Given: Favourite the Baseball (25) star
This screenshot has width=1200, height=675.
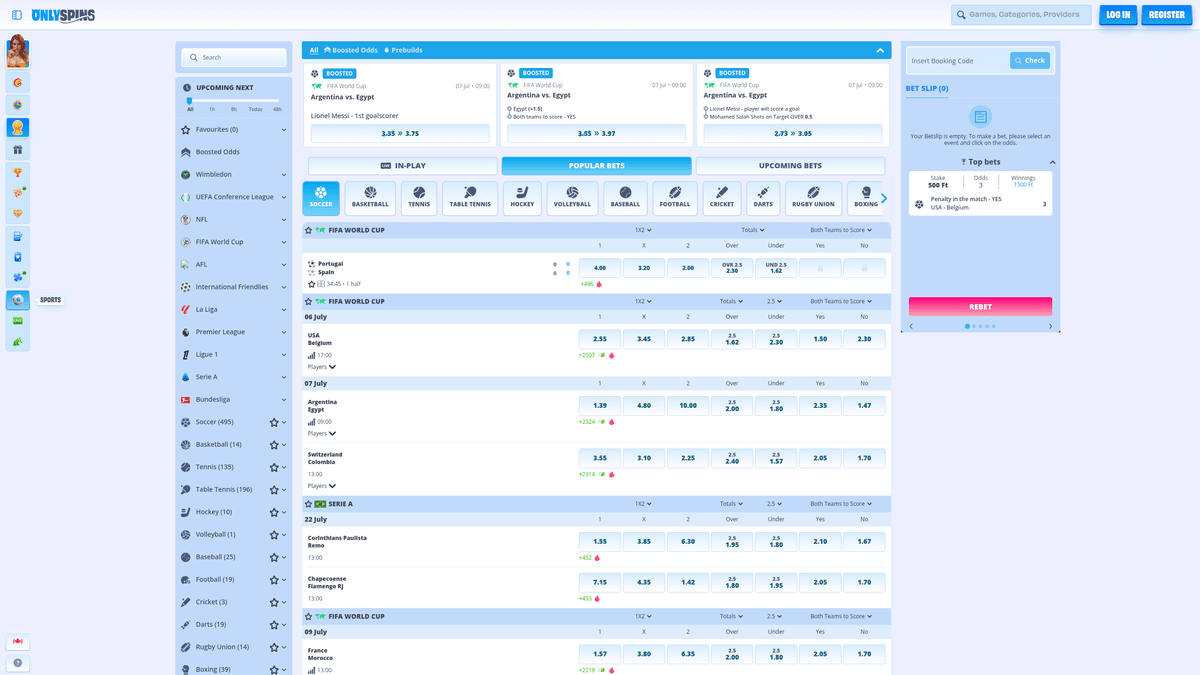Looking at the screenshot, I should (x=274, y=557).
